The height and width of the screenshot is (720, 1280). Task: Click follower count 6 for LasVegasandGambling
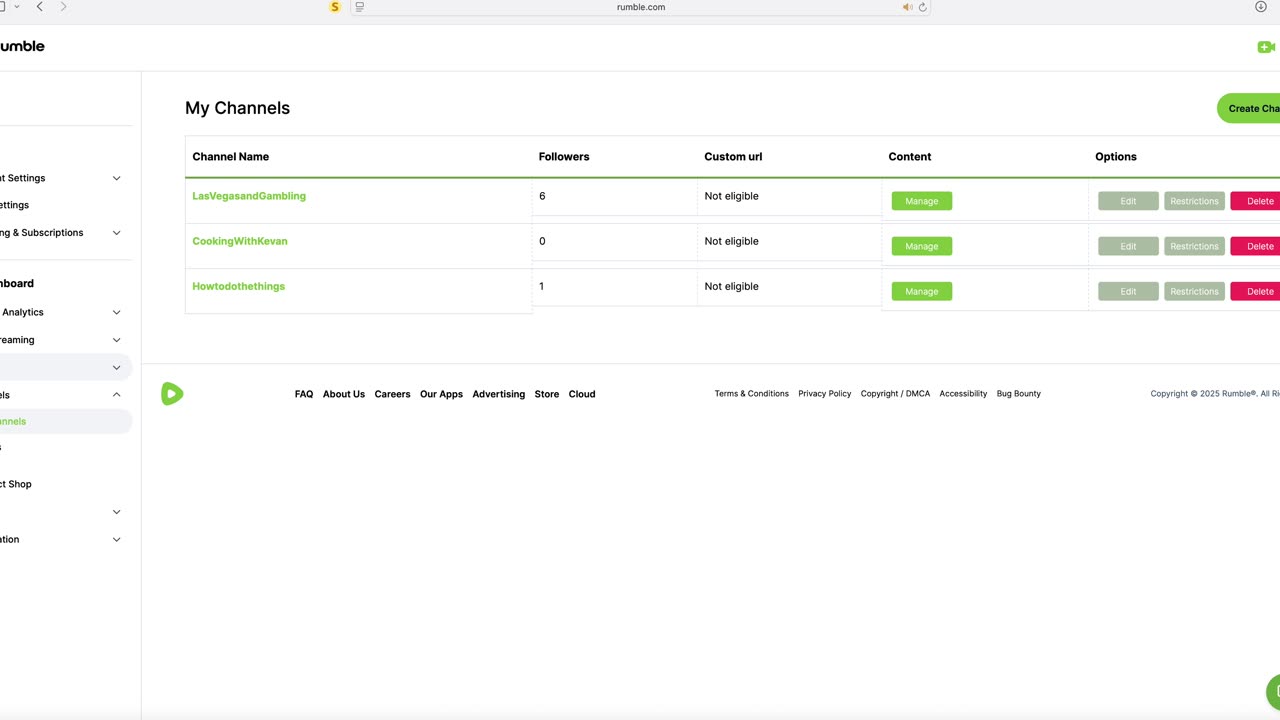coord(542,196)
